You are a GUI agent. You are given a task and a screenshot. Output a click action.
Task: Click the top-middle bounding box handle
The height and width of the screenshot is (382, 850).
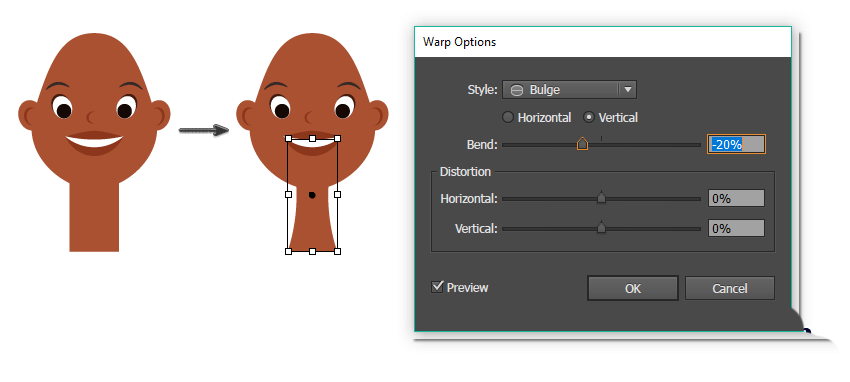(313, 139)
